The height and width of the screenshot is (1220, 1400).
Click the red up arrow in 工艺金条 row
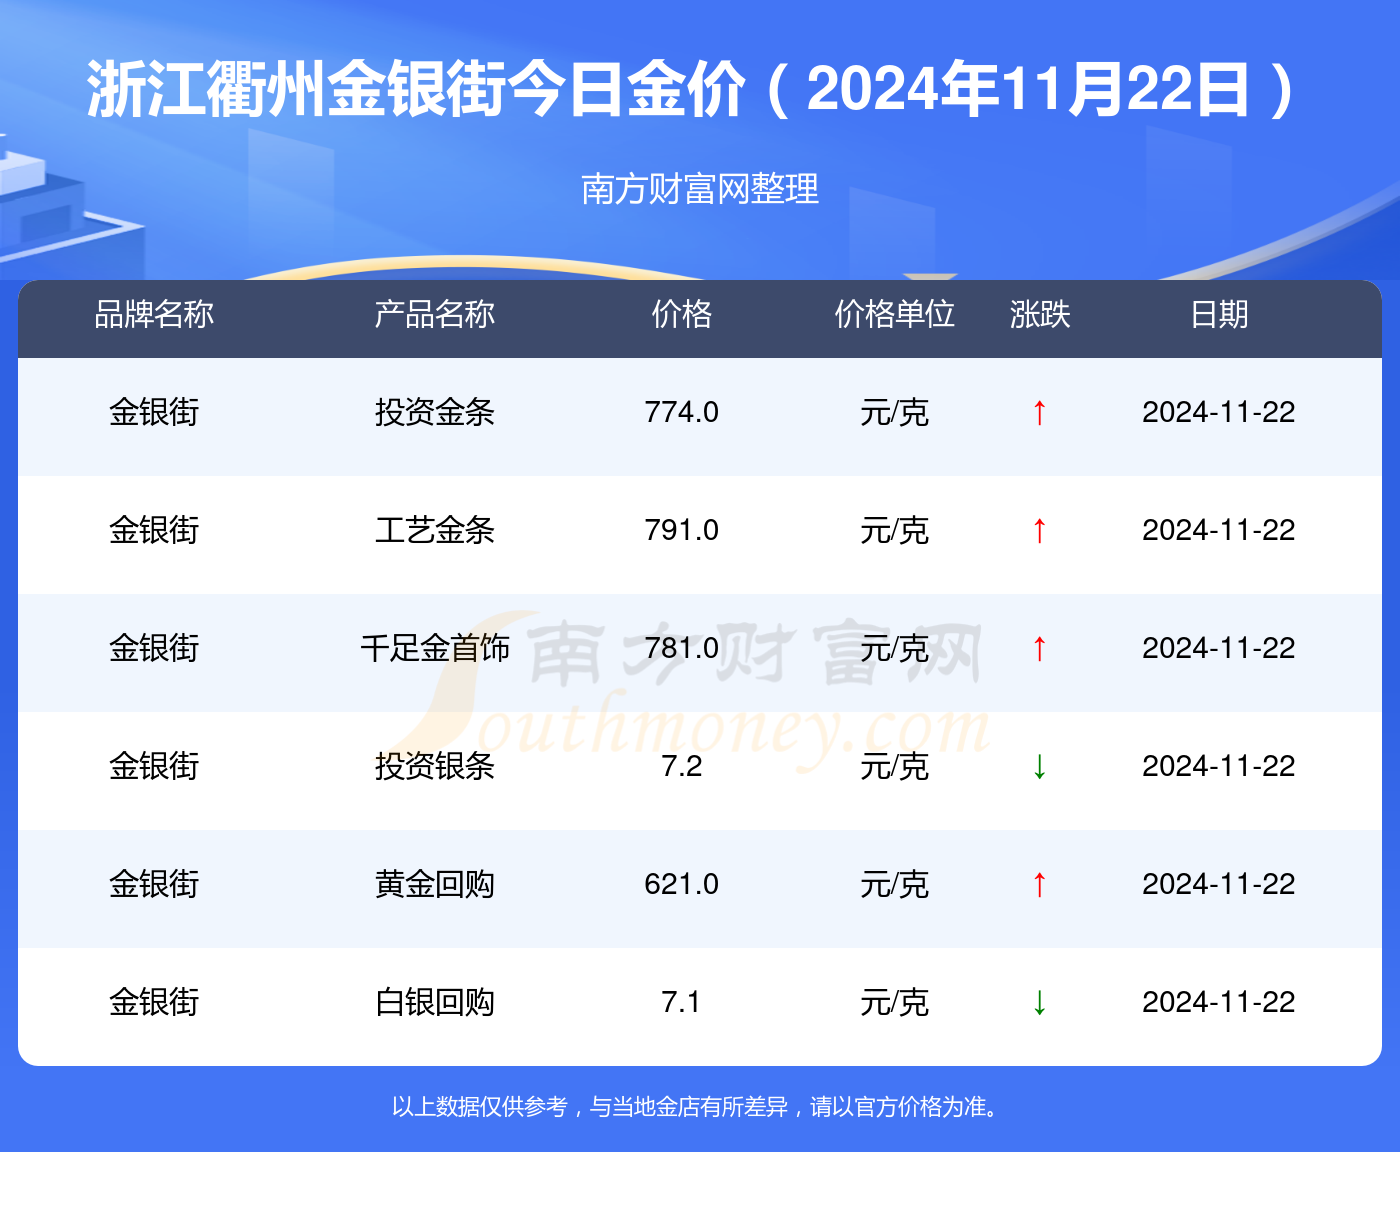[x=1039, y=530]
